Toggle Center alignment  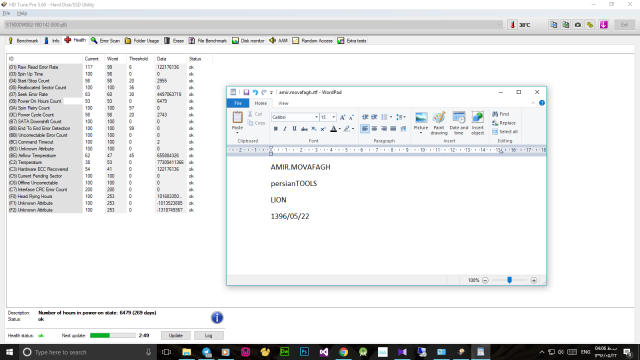coord(374,129)
